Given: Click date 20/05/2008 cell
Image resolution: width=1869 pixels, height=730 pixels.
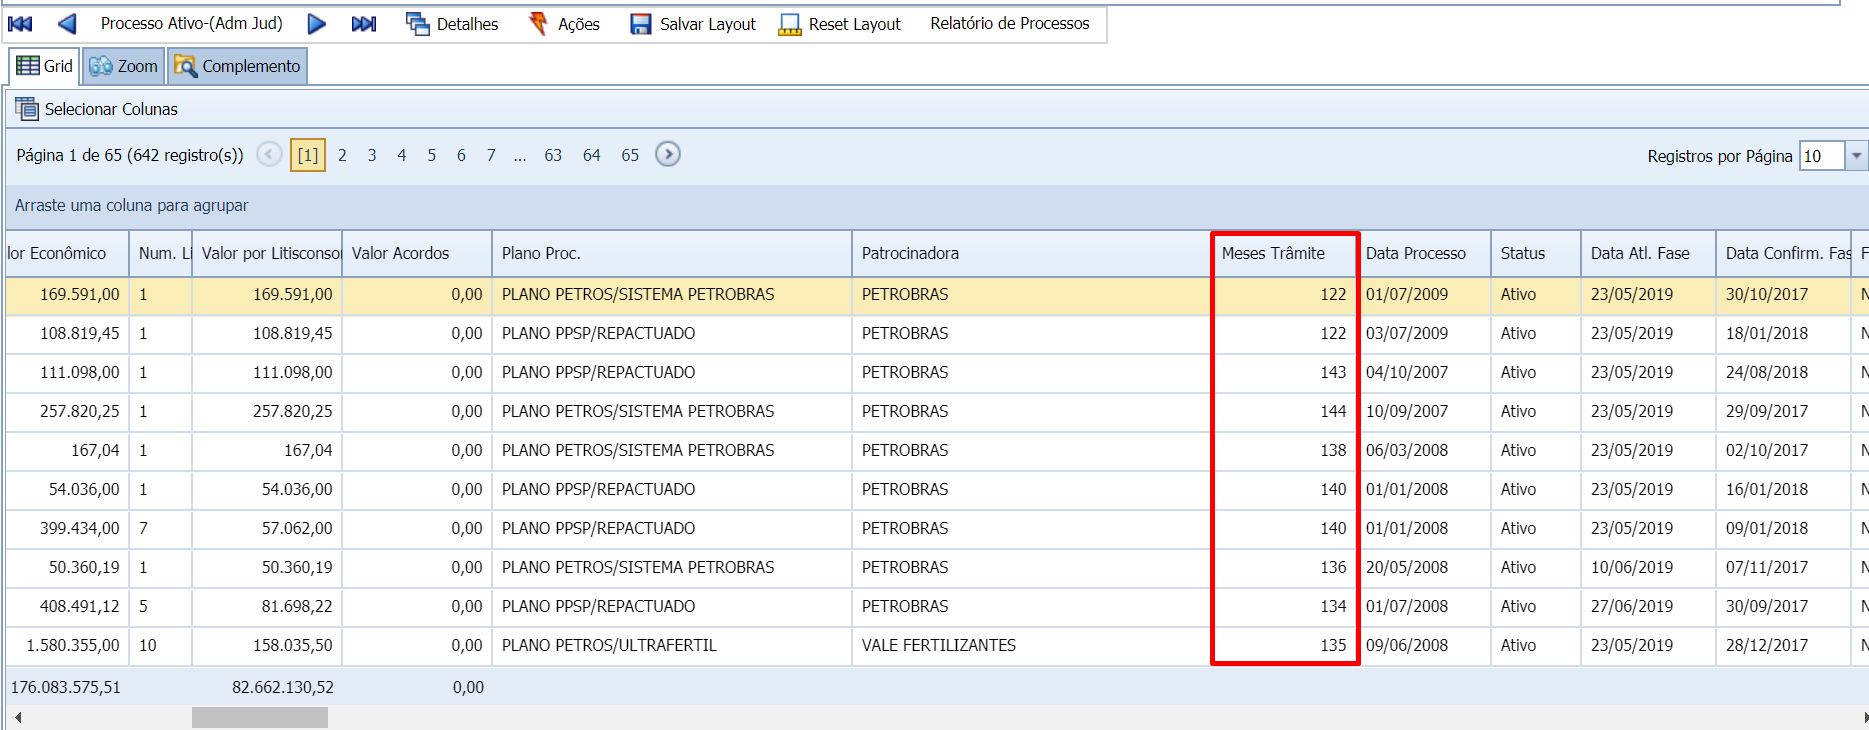Looking at the screenshot, I should 1423,567.
